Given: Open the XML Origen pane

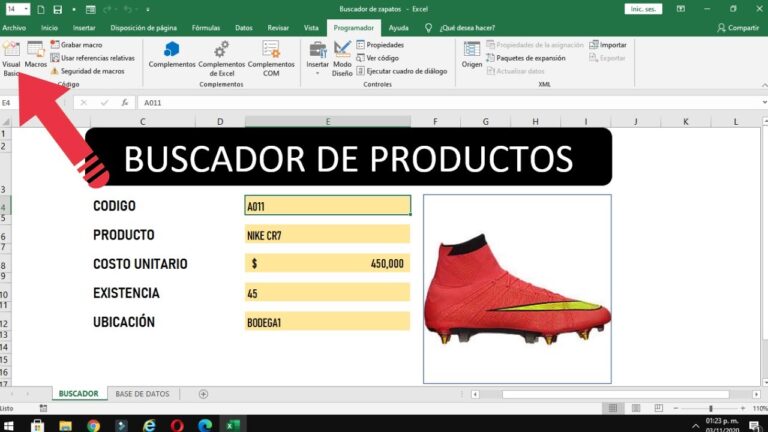Looking at the screenshot, I should click(x=472, y=54).
